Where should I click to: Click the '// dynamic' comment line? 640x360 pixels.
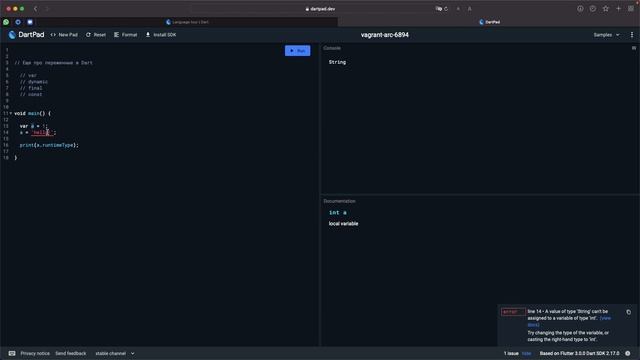33,82
